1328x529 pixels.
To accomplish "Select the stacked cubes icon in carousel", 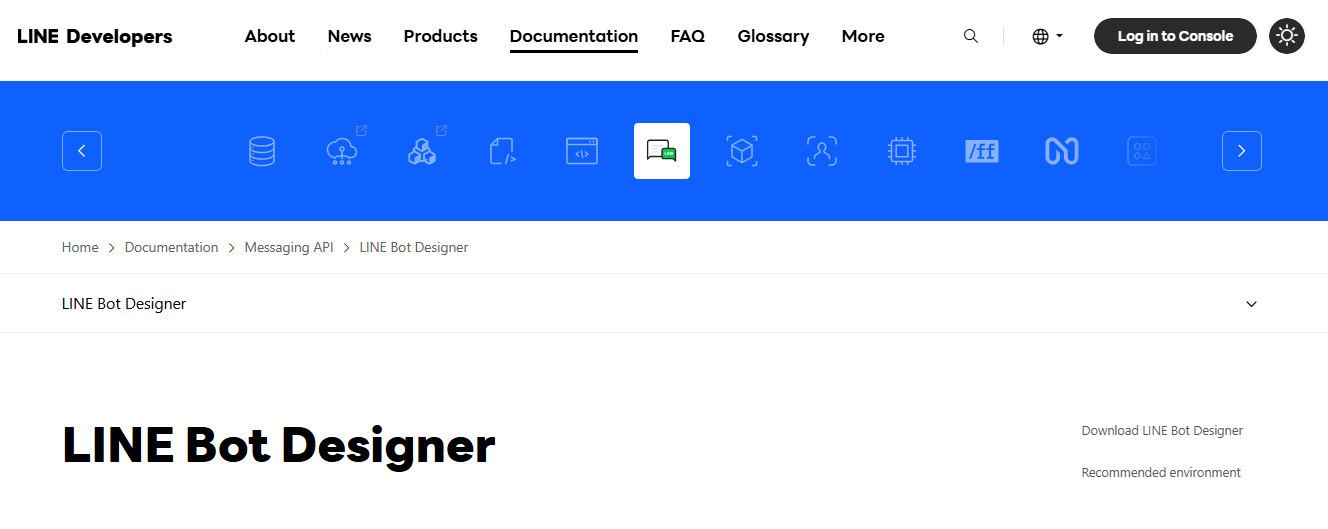I will pyautogui.click(x=422, y=151).
